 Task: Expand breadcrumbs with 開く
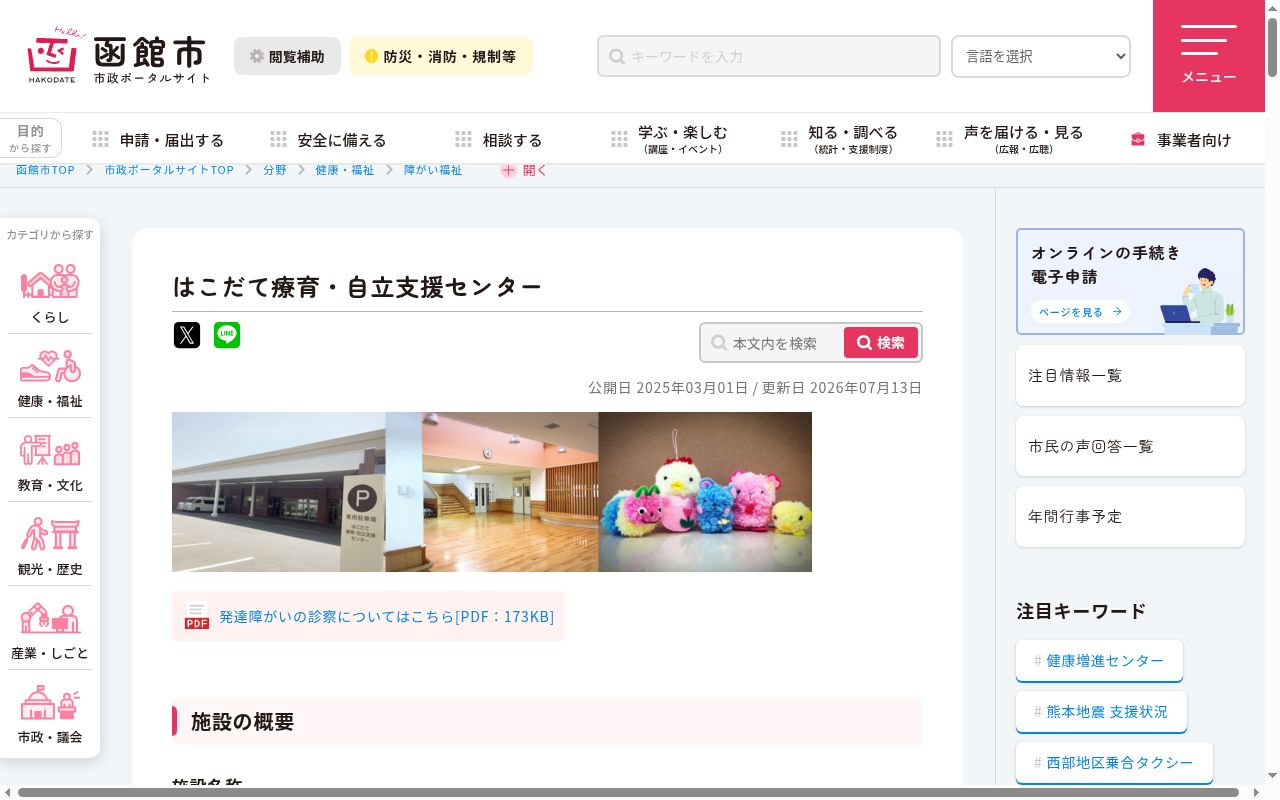click(524, 170)
